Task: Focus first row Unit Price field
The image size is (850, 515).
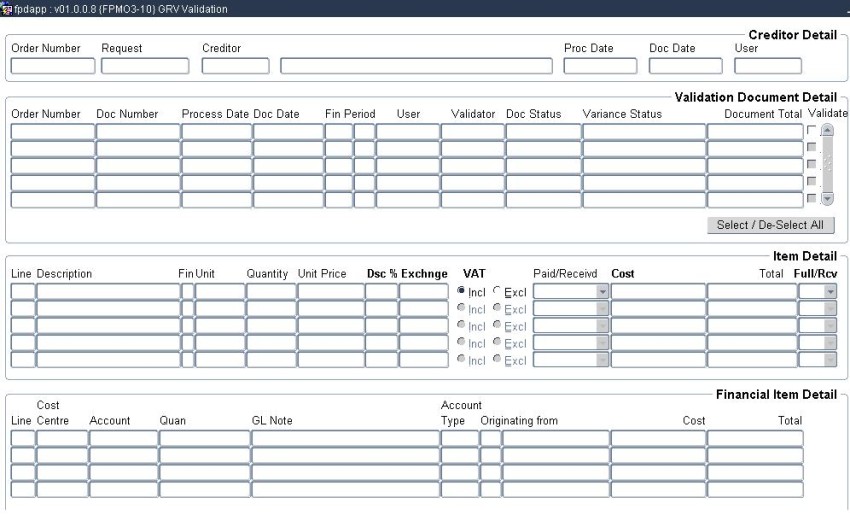Action: [330, 292]
